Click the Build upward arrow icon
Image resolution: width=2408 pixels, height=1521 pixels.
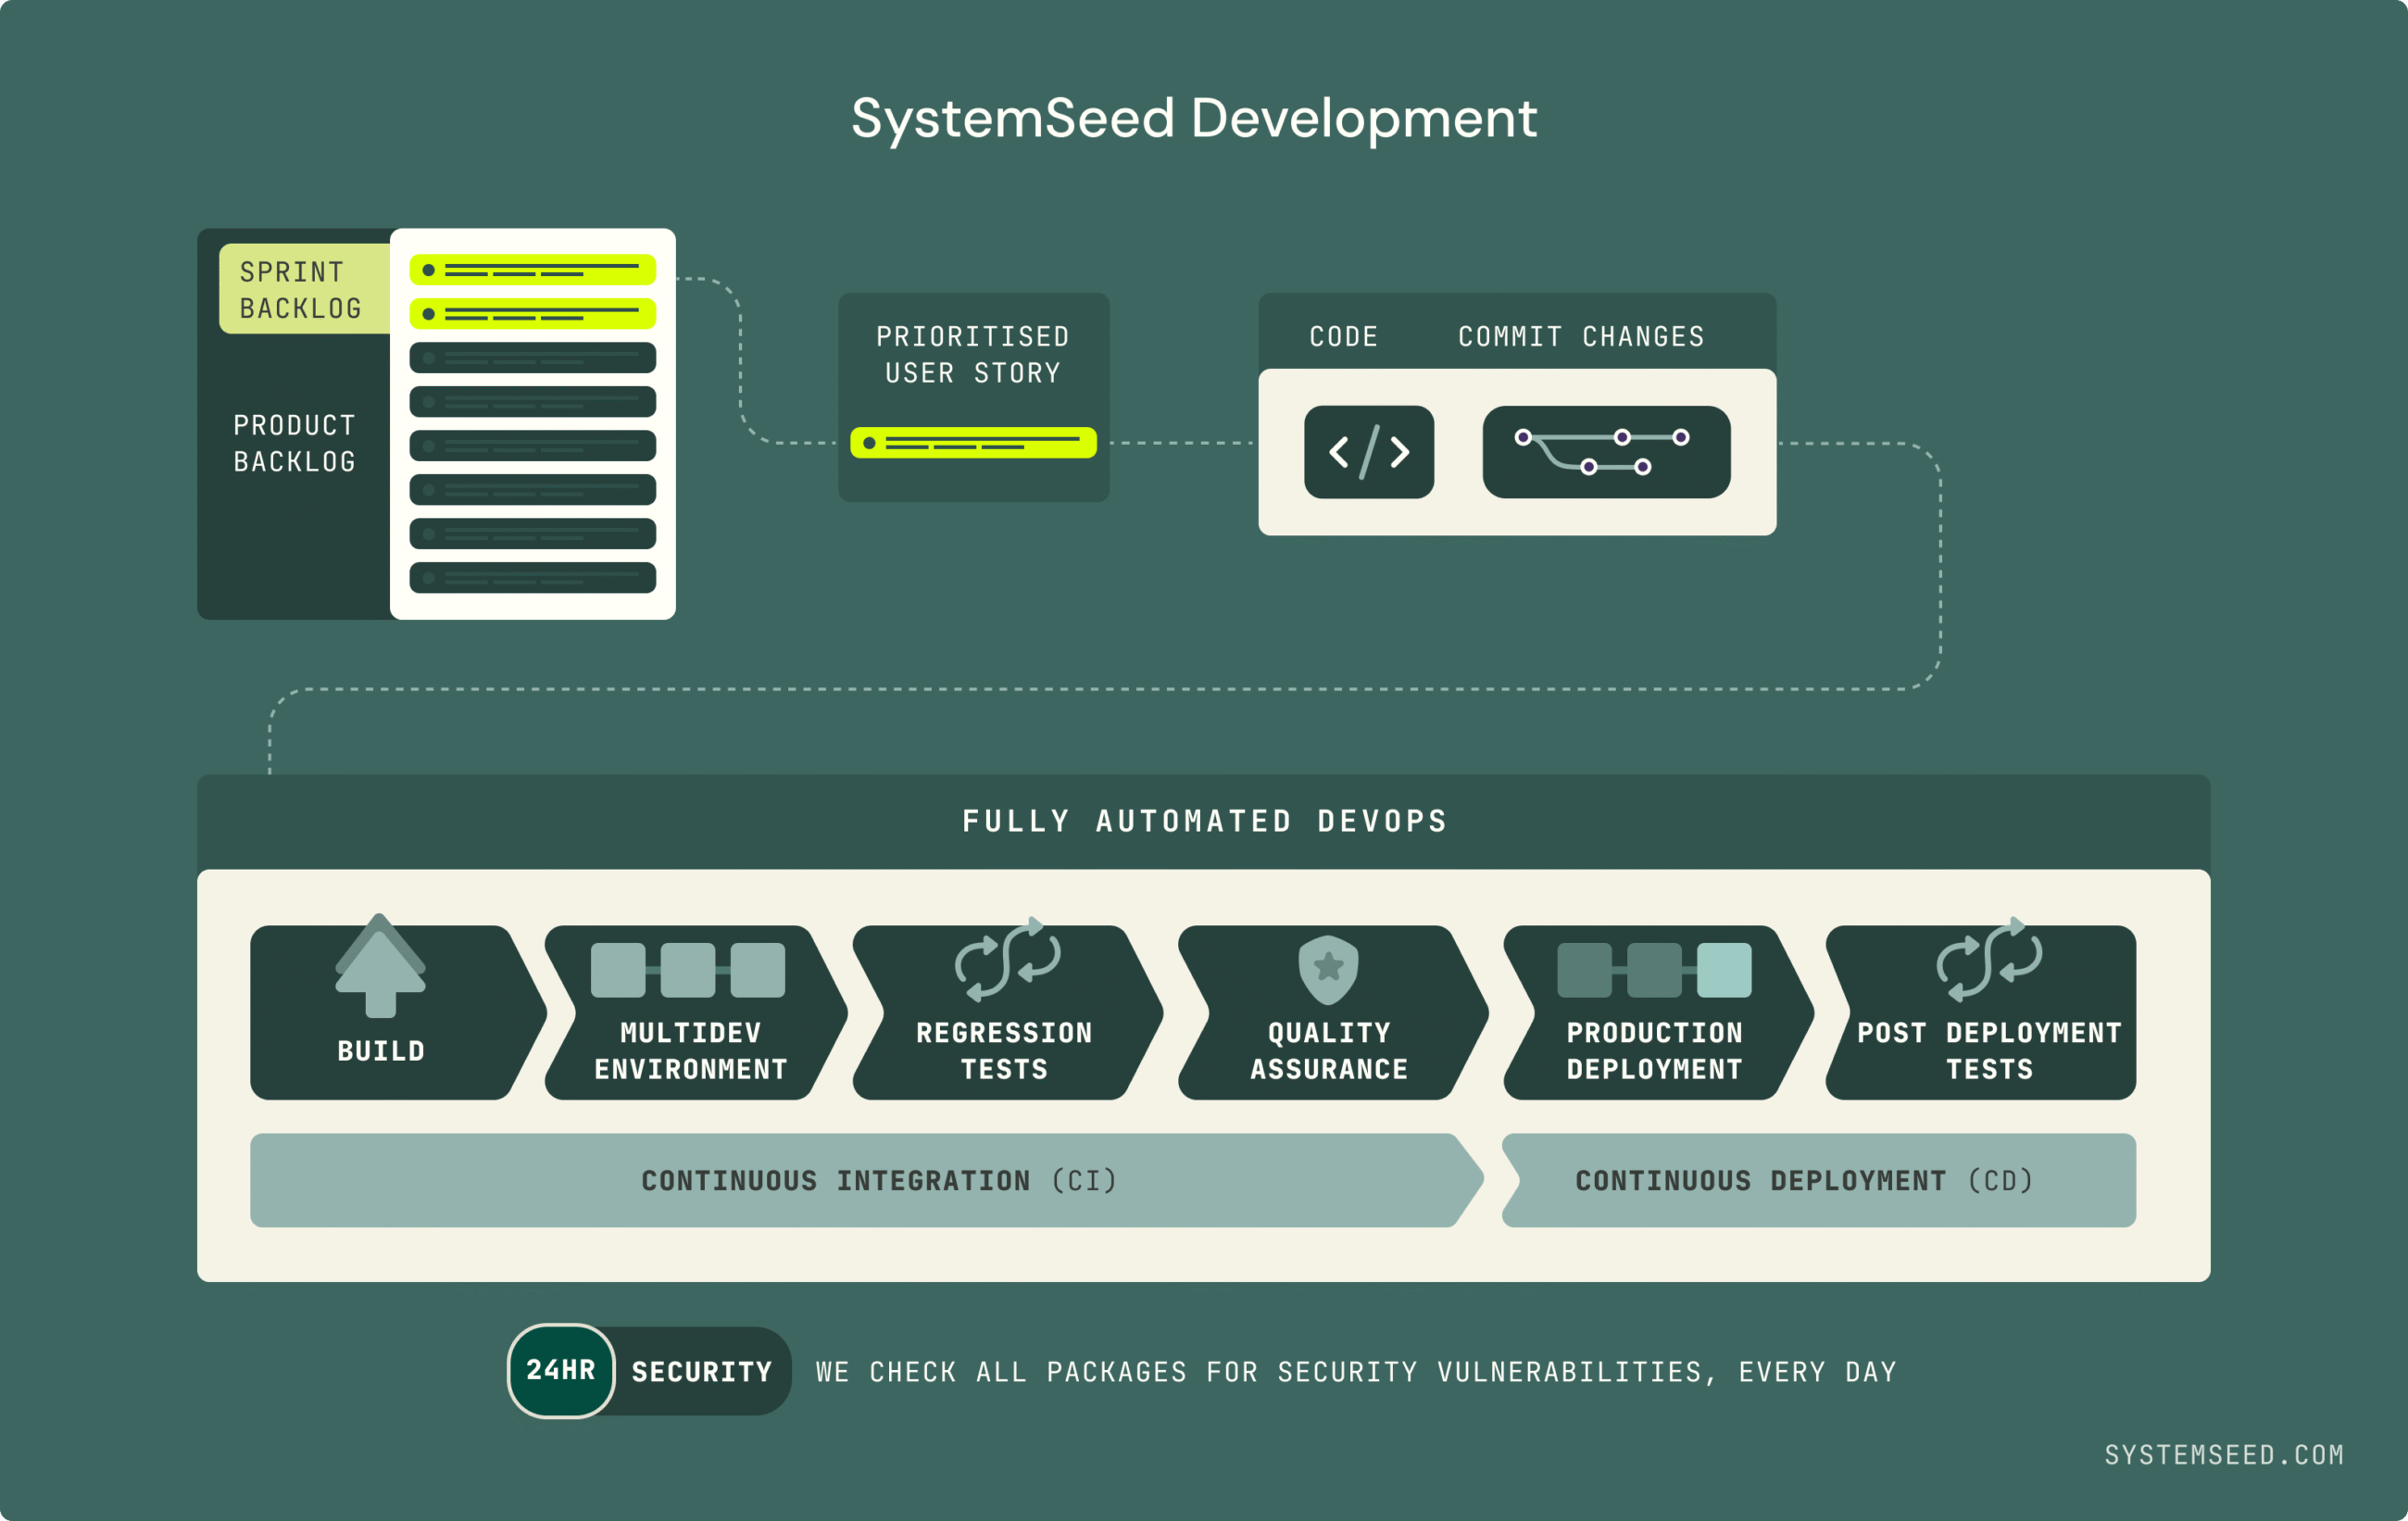click(x=380, y=966)
